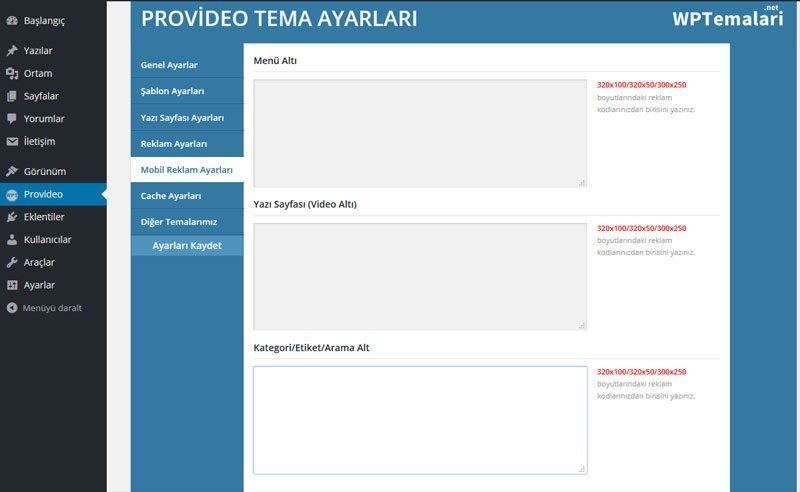The width and height of the screenshot is (800, 492).
Task: Switch to the Cache Ayarları tab
Action: 187,196
